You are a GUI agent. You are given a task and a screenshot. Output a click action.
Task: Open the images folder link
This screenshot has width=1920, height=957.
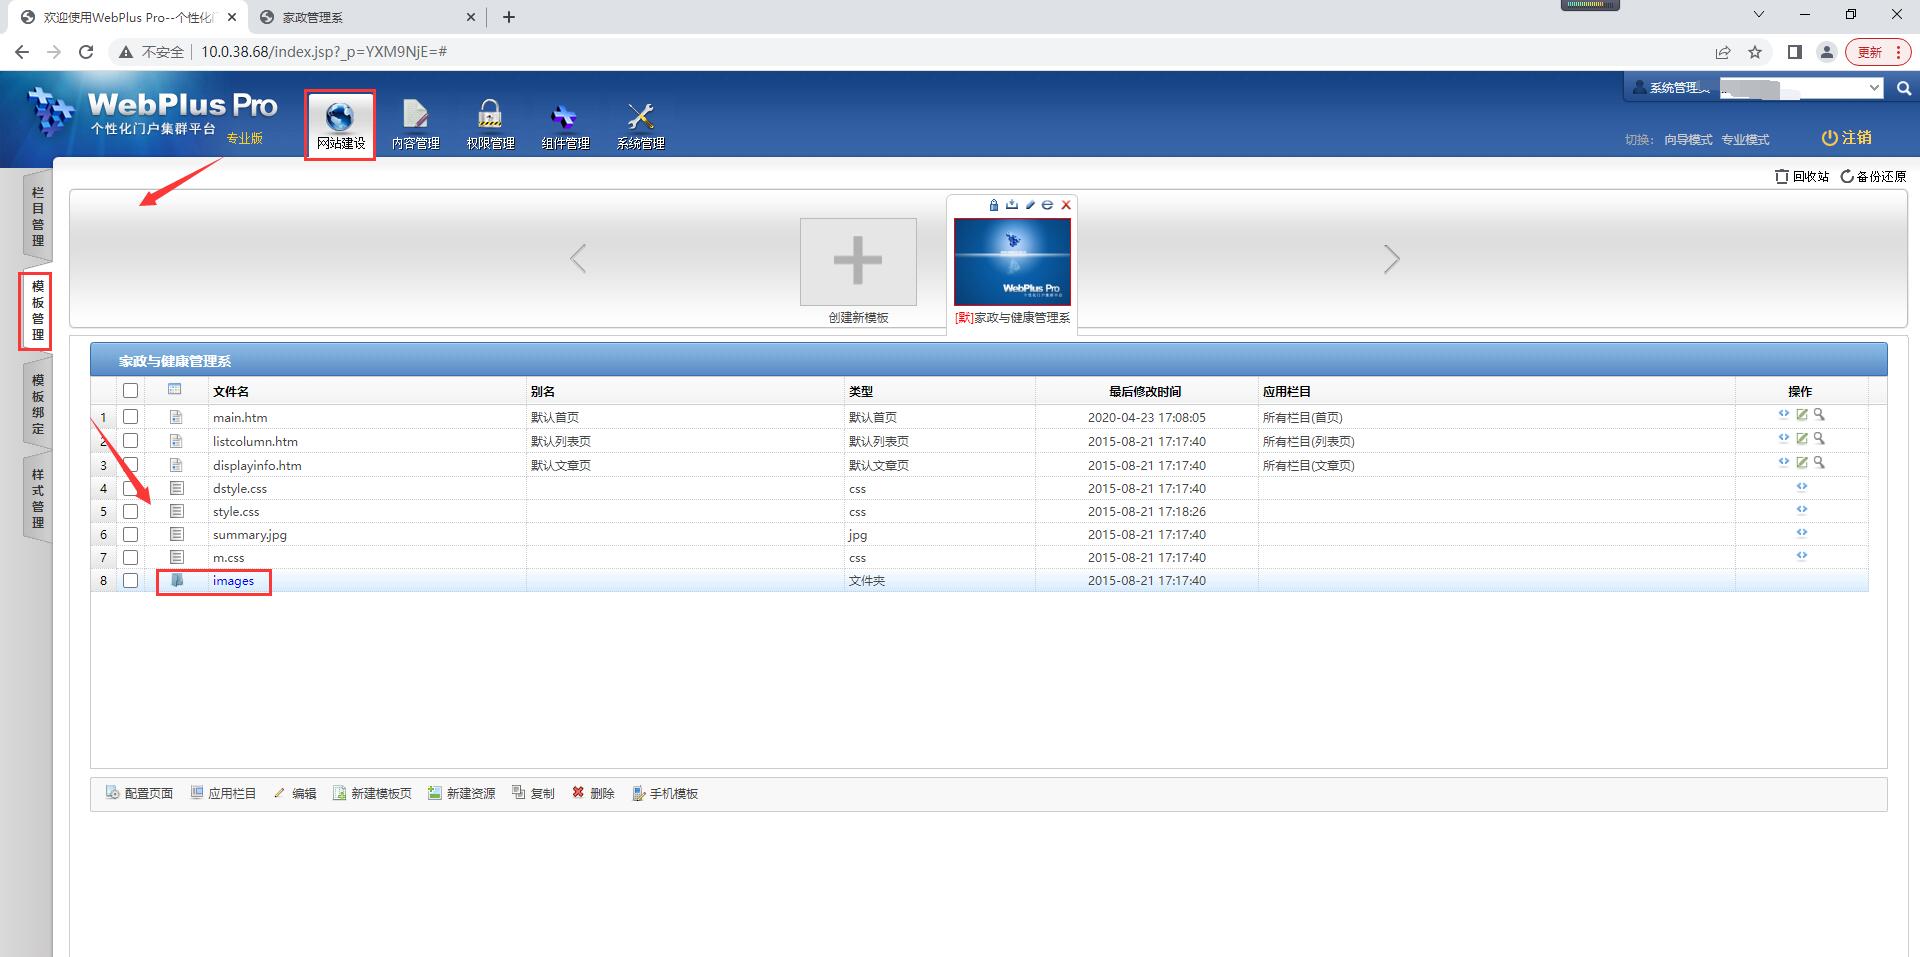coord(233,581)
